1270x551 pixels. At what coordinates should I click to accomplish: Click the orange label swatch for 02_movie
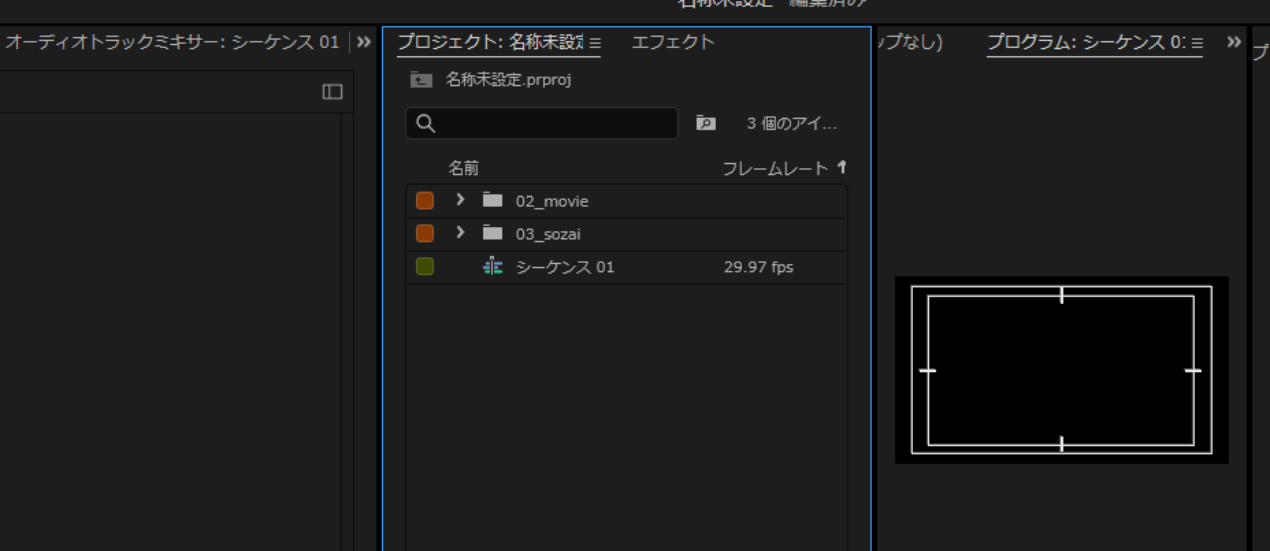click(x=425, y=200)
